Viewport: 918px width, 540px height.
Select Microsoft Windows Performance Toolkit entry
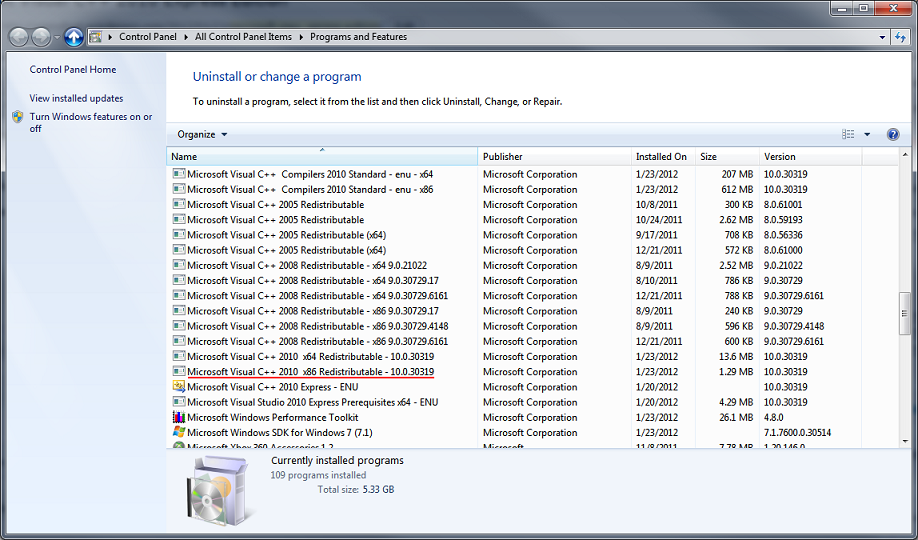(x=273, y=417)
